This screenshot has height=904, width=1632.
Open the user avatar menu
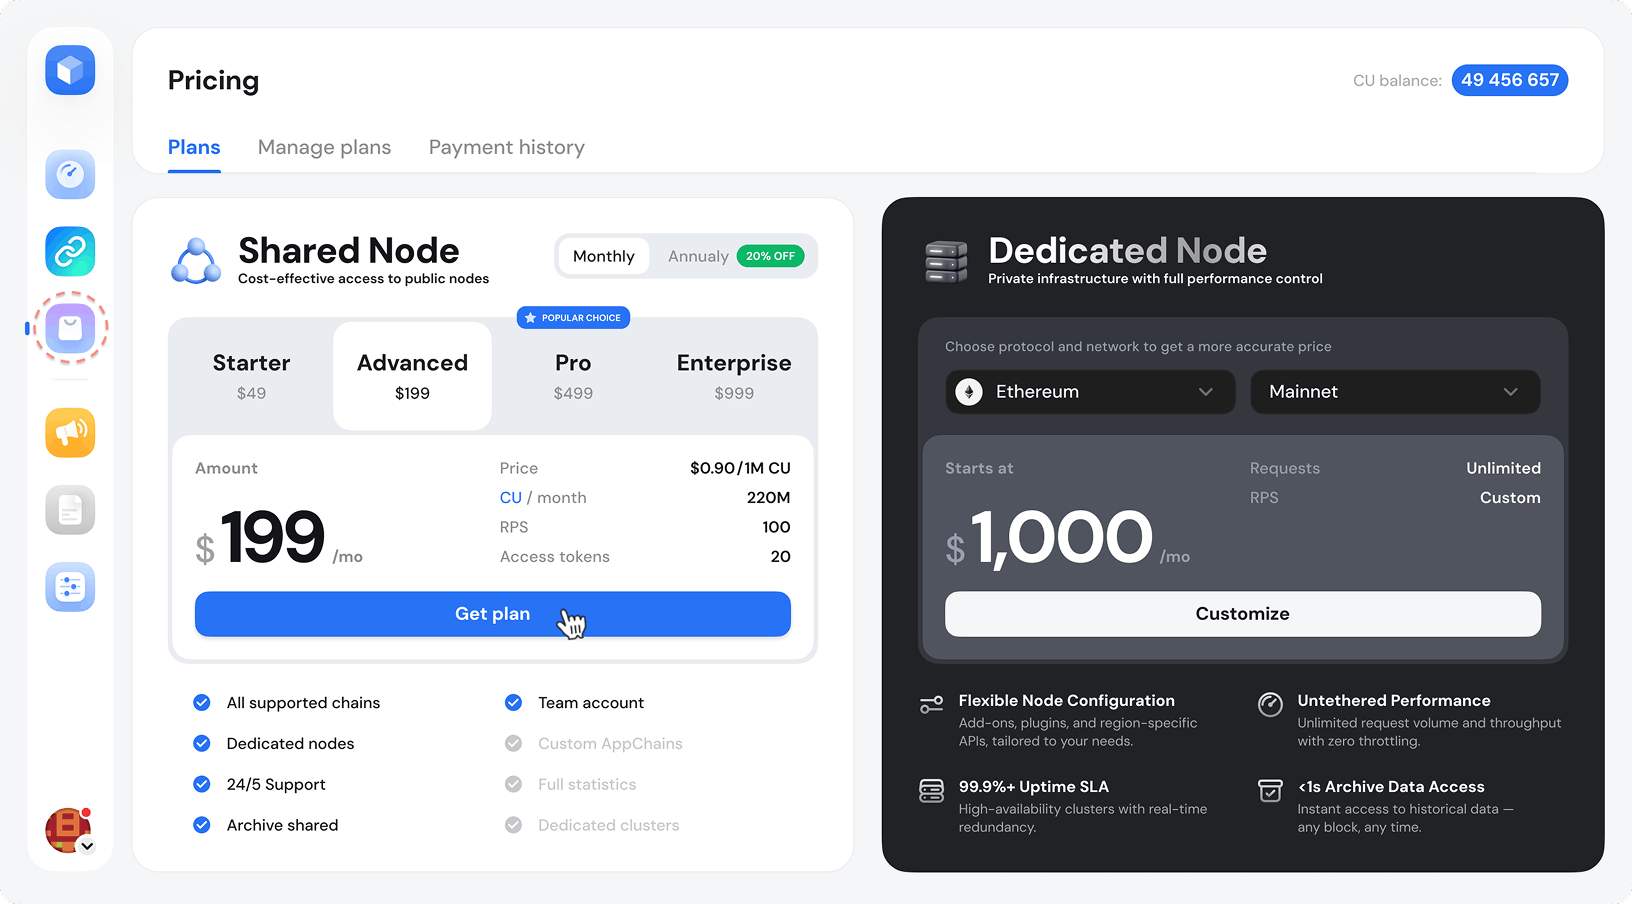pos(68,830)
